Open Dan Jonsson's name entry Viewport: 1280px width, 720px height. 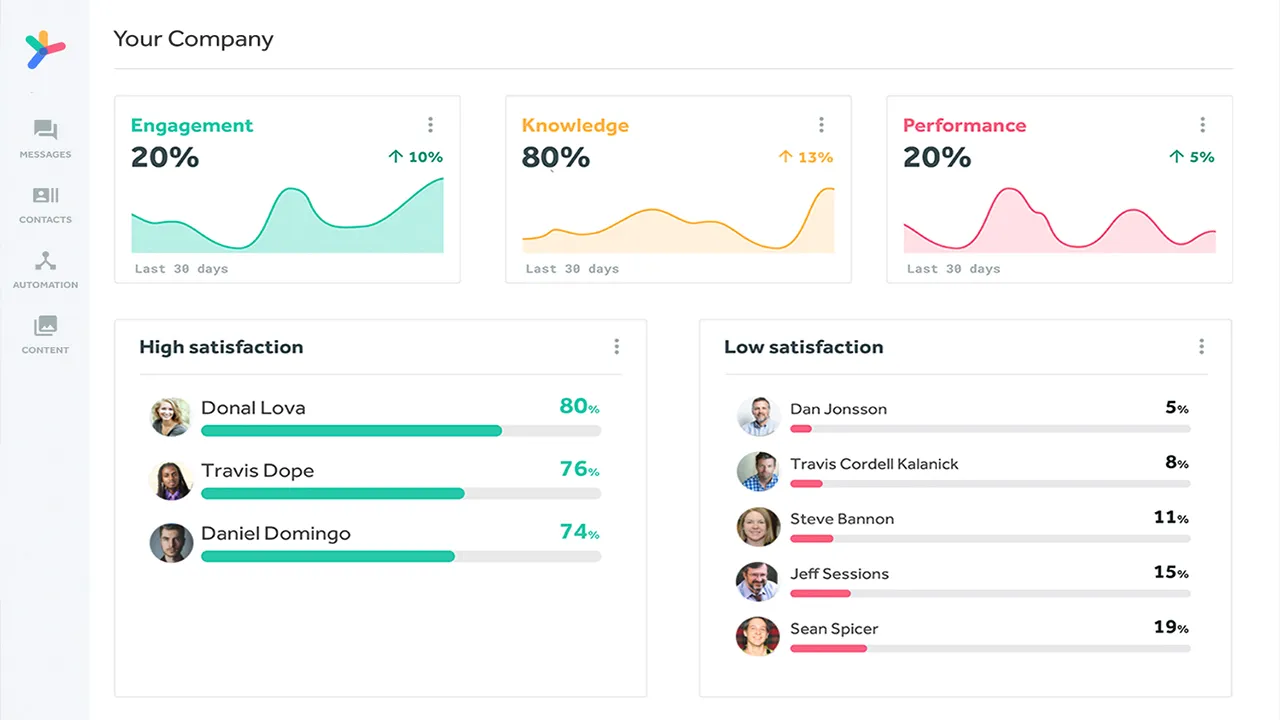point(838,409)
